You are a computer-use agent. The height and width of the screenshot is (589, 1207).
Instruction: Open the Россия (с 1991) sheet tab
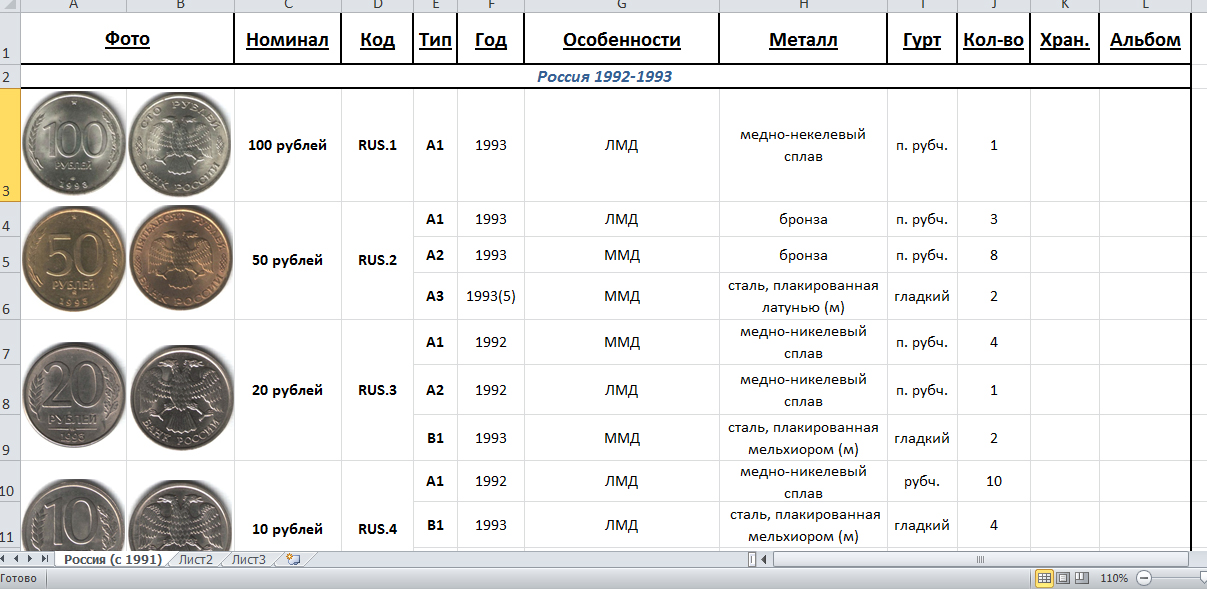point(113,559)
